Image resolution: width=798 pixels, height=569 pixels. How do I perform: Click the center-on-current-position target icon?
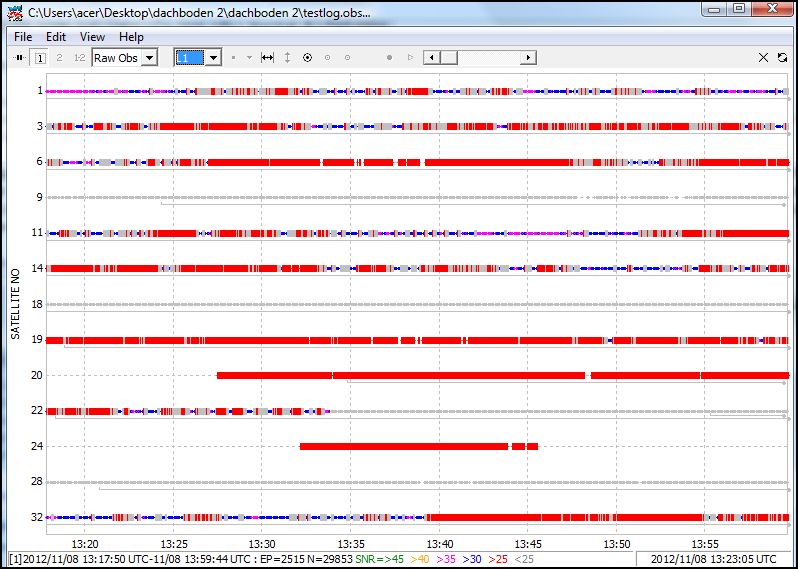308,58
